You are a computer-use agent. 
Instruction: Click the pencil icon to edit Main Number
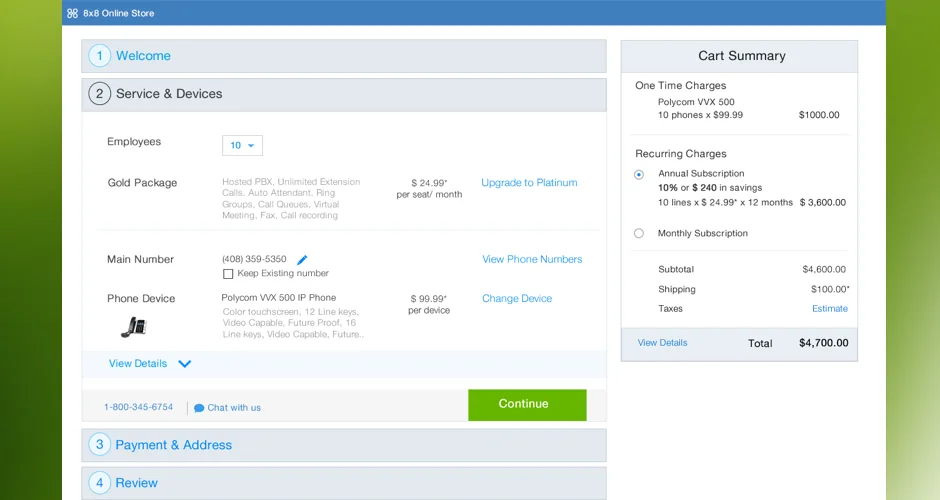pos(302,260)
